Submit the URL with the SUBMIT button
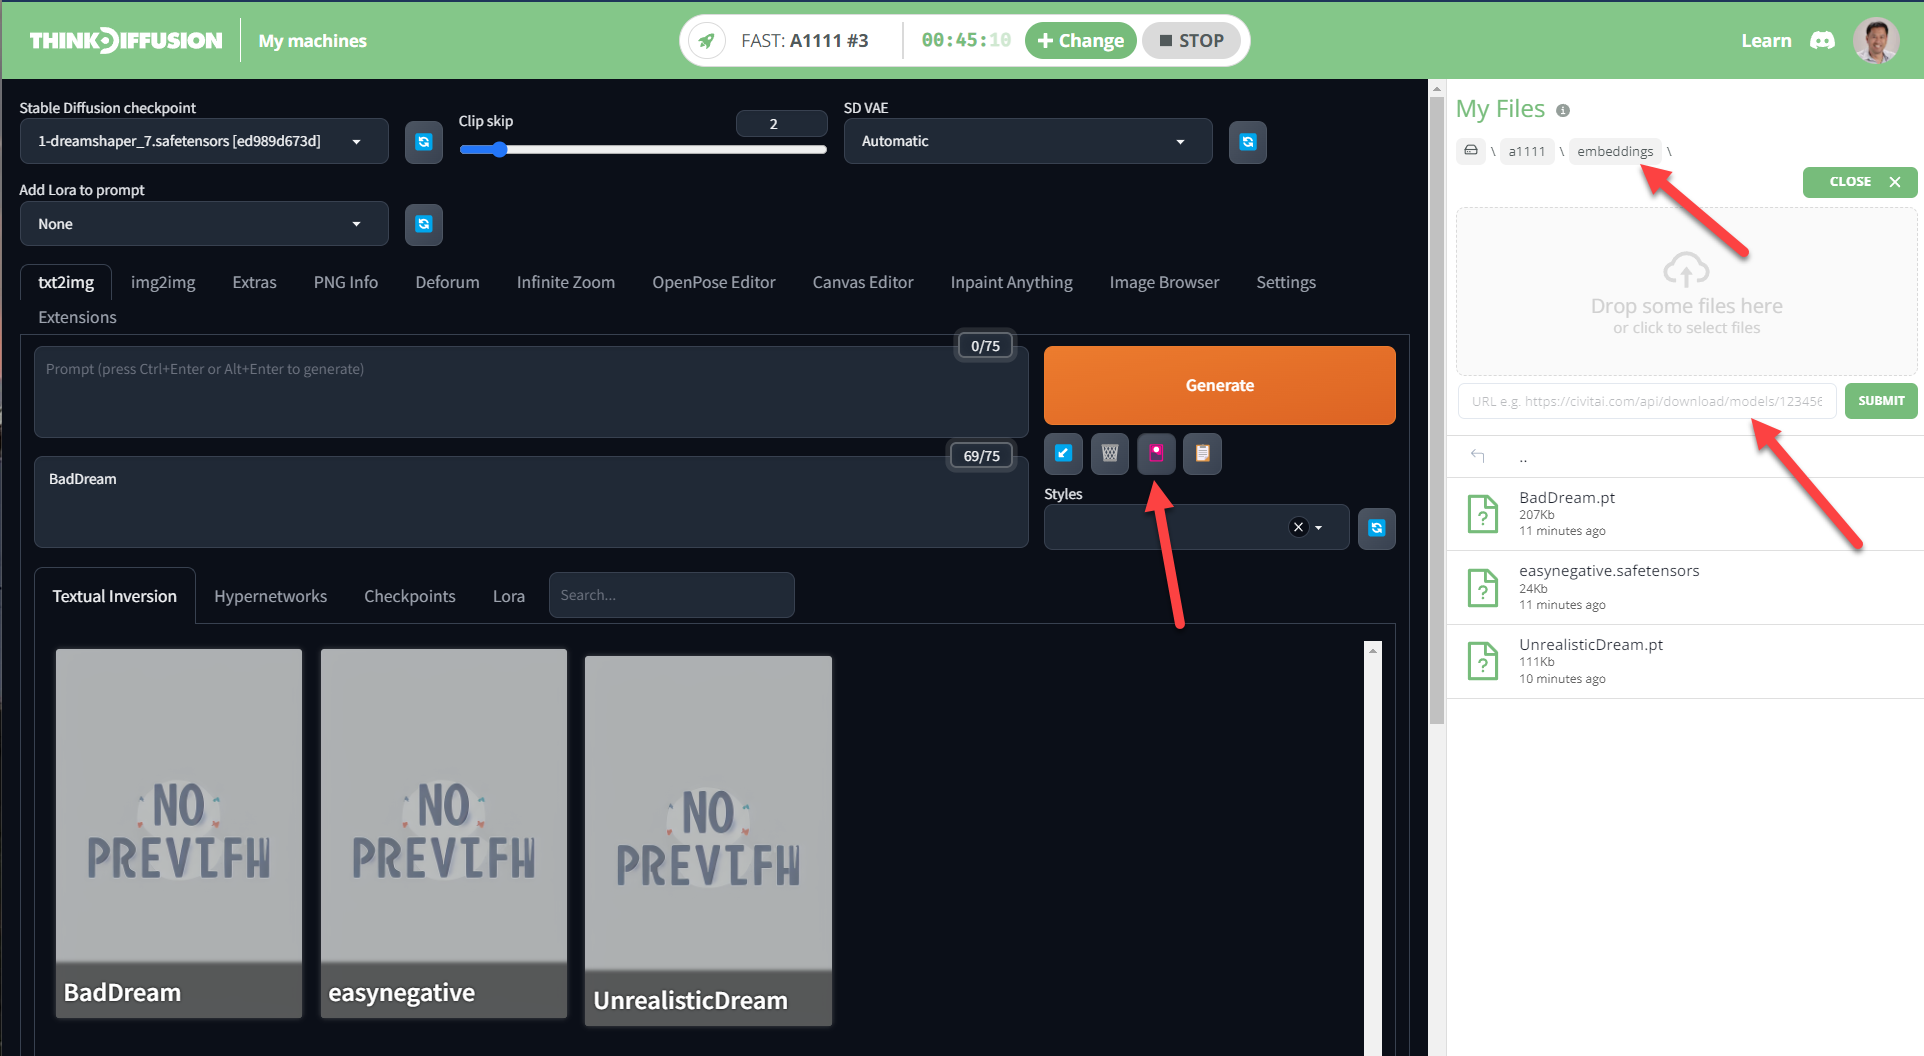Image resolution: width=1924 pixels, height=1056 pixels. click(x=1881, y=401)
